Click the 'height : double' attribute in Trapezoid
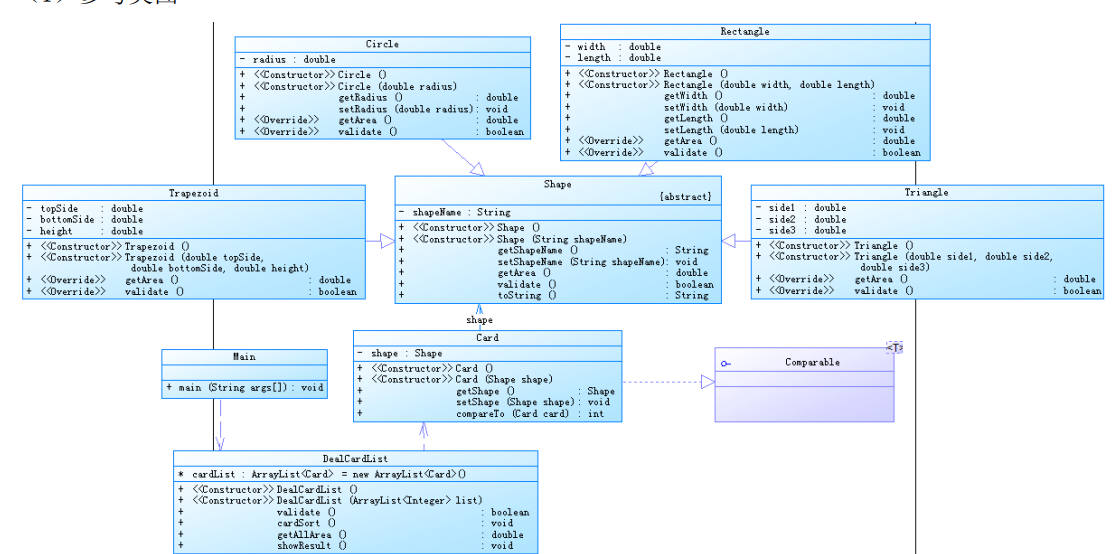1116x554 pixels. coord(91,231)
